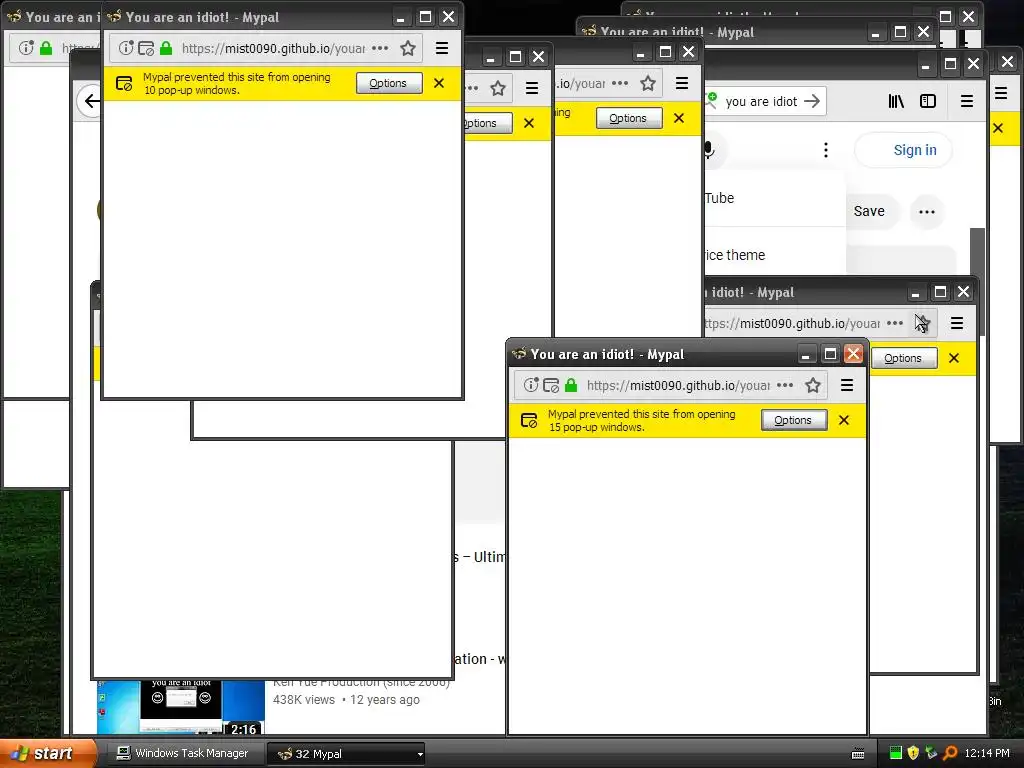The image size is (1024, 768).
Task: Open Library icon in Google search window
Action: (896, 101)
